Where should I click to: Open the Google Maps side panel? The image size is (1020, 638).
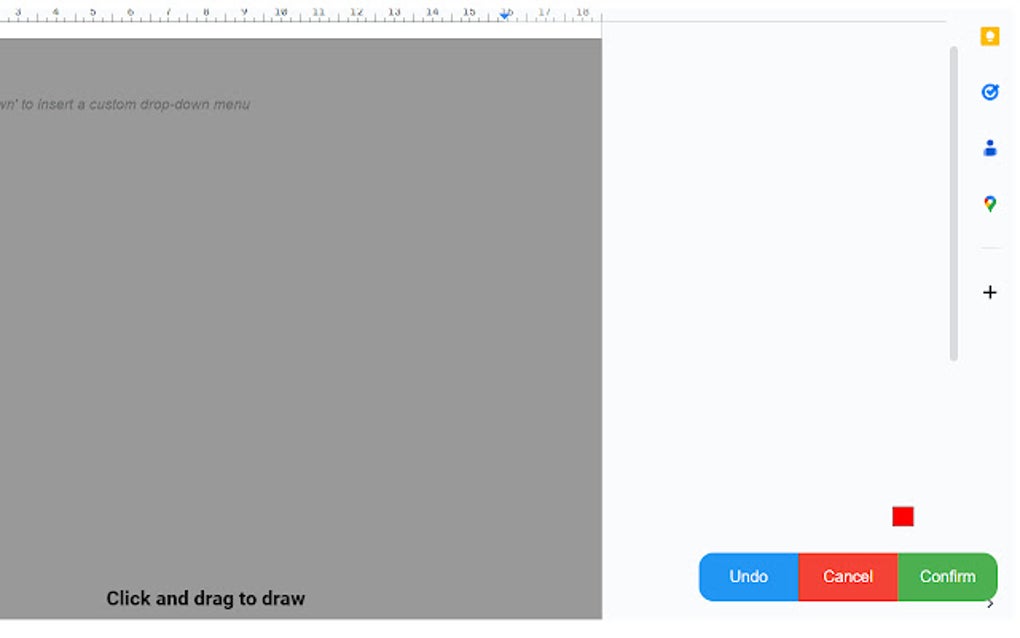pos(989,203)
